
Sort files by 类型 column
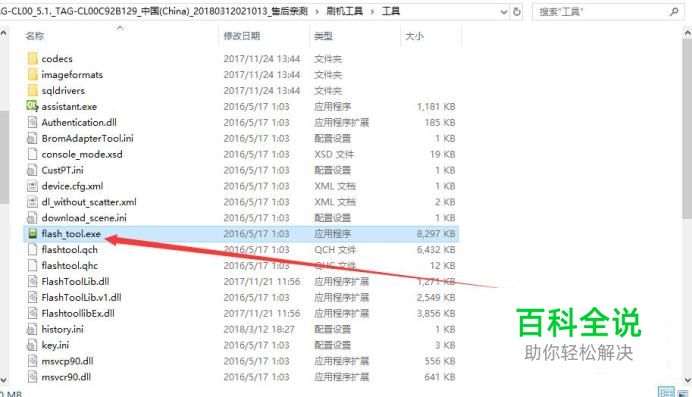tap(323, 36)
